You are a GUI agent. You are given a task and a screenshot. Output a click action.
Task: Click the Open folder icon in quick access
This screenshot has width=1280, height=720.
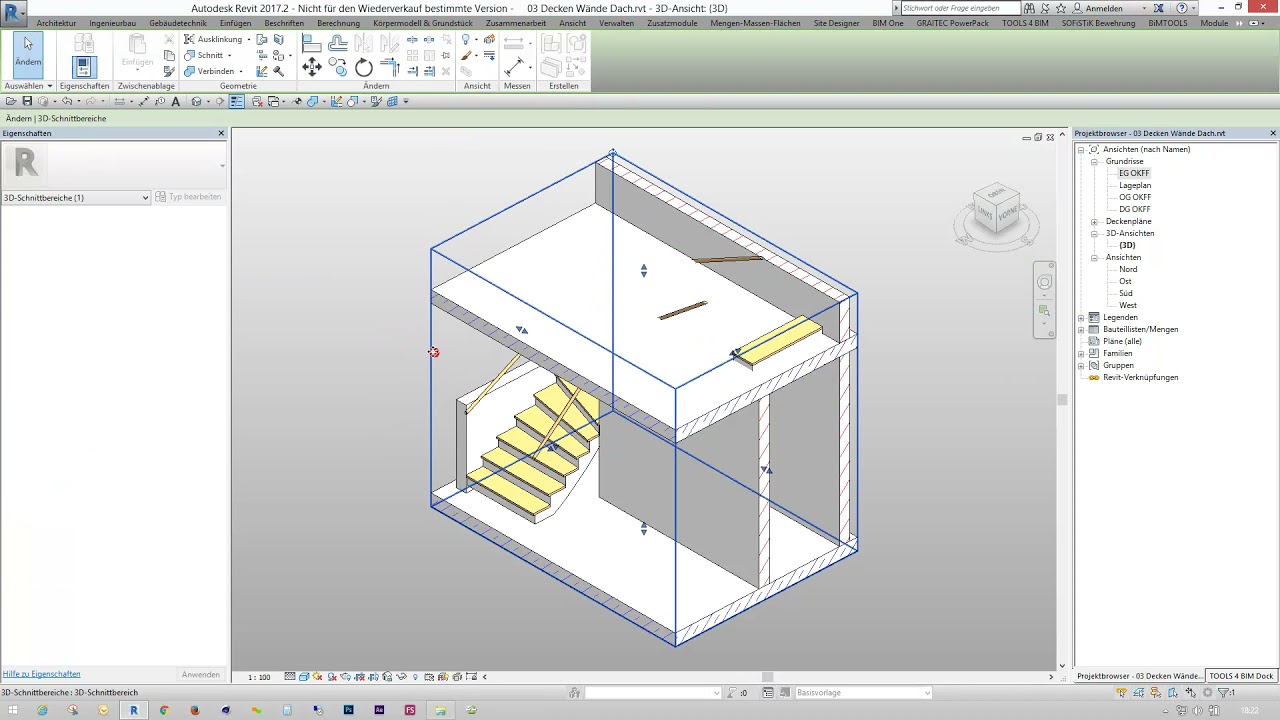point(11,101)
